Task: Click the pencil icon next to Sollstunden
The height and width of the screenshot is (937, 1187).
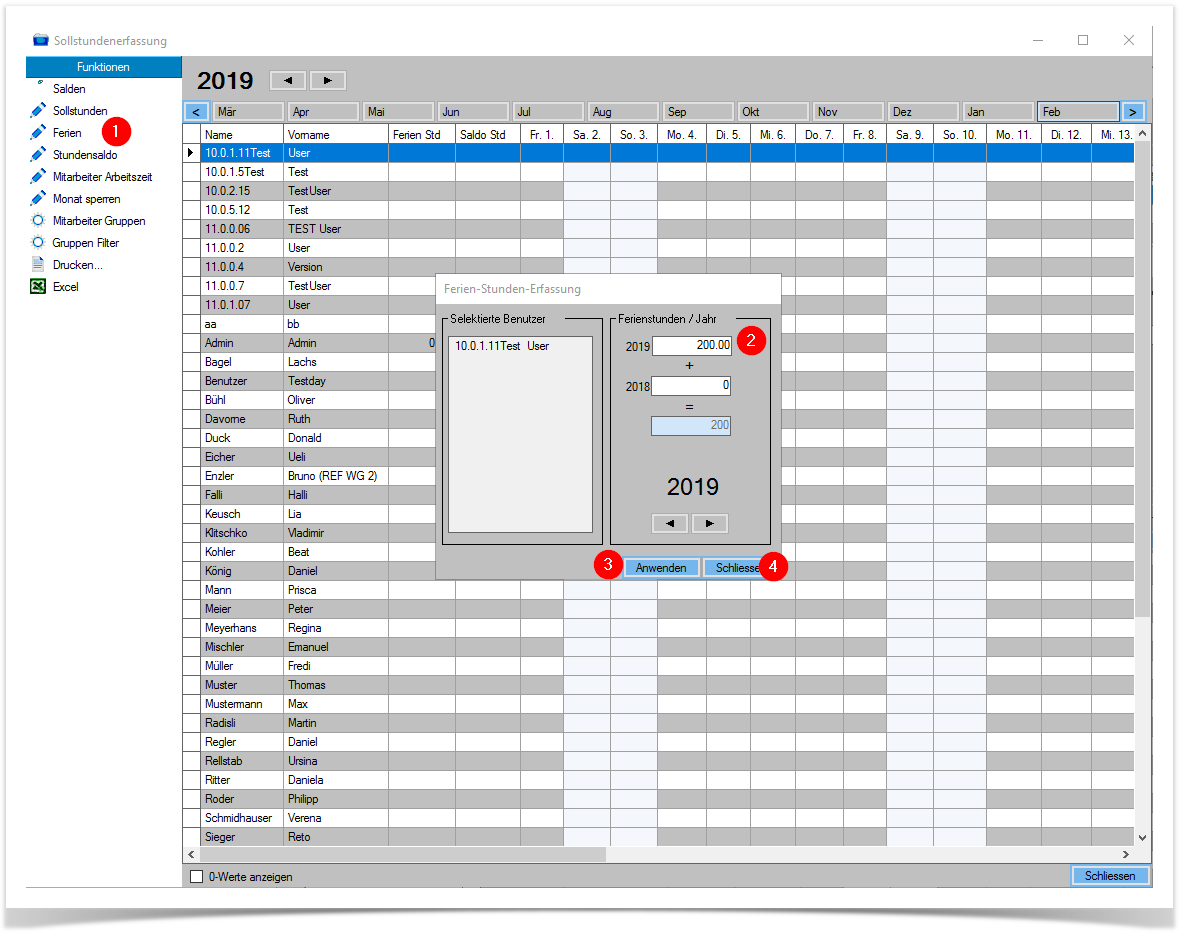Action: pos(38,111)
